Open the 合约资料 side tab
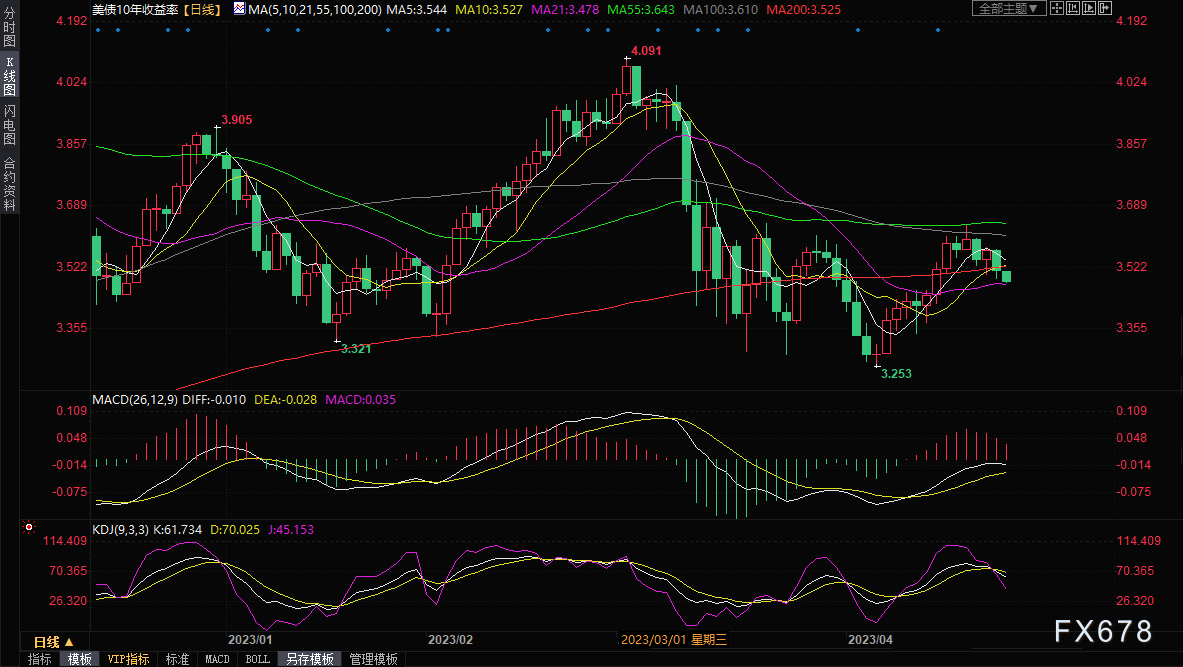Viewport: 1183px width, 667px height. click(x=9, y=184)
